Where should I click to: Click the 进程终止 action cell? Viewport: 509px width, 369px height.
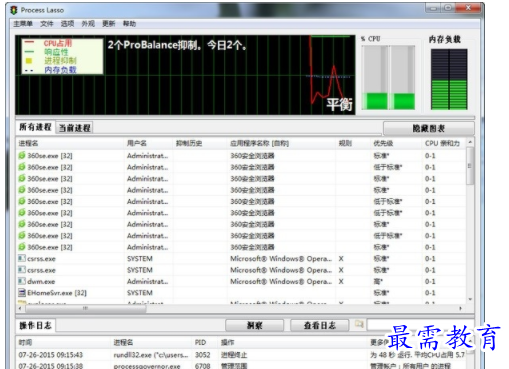tap(234, 355)
